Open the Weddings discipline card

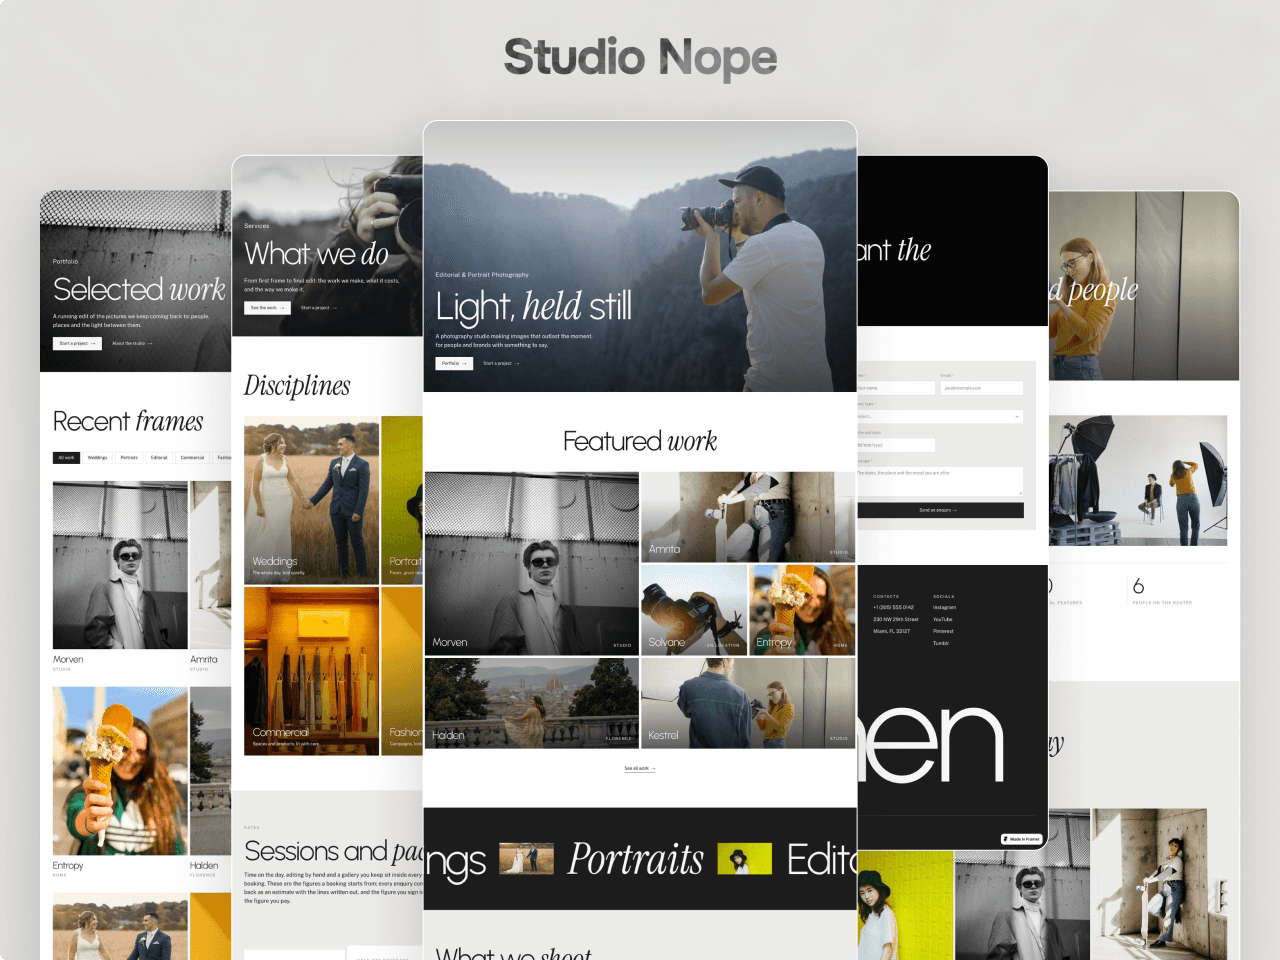(x=311, y=500)
